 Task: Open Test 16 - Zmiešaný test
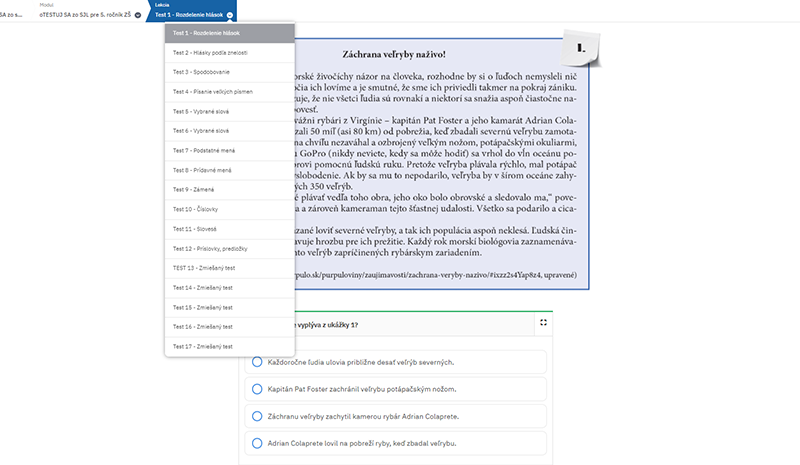coord(230,327)
